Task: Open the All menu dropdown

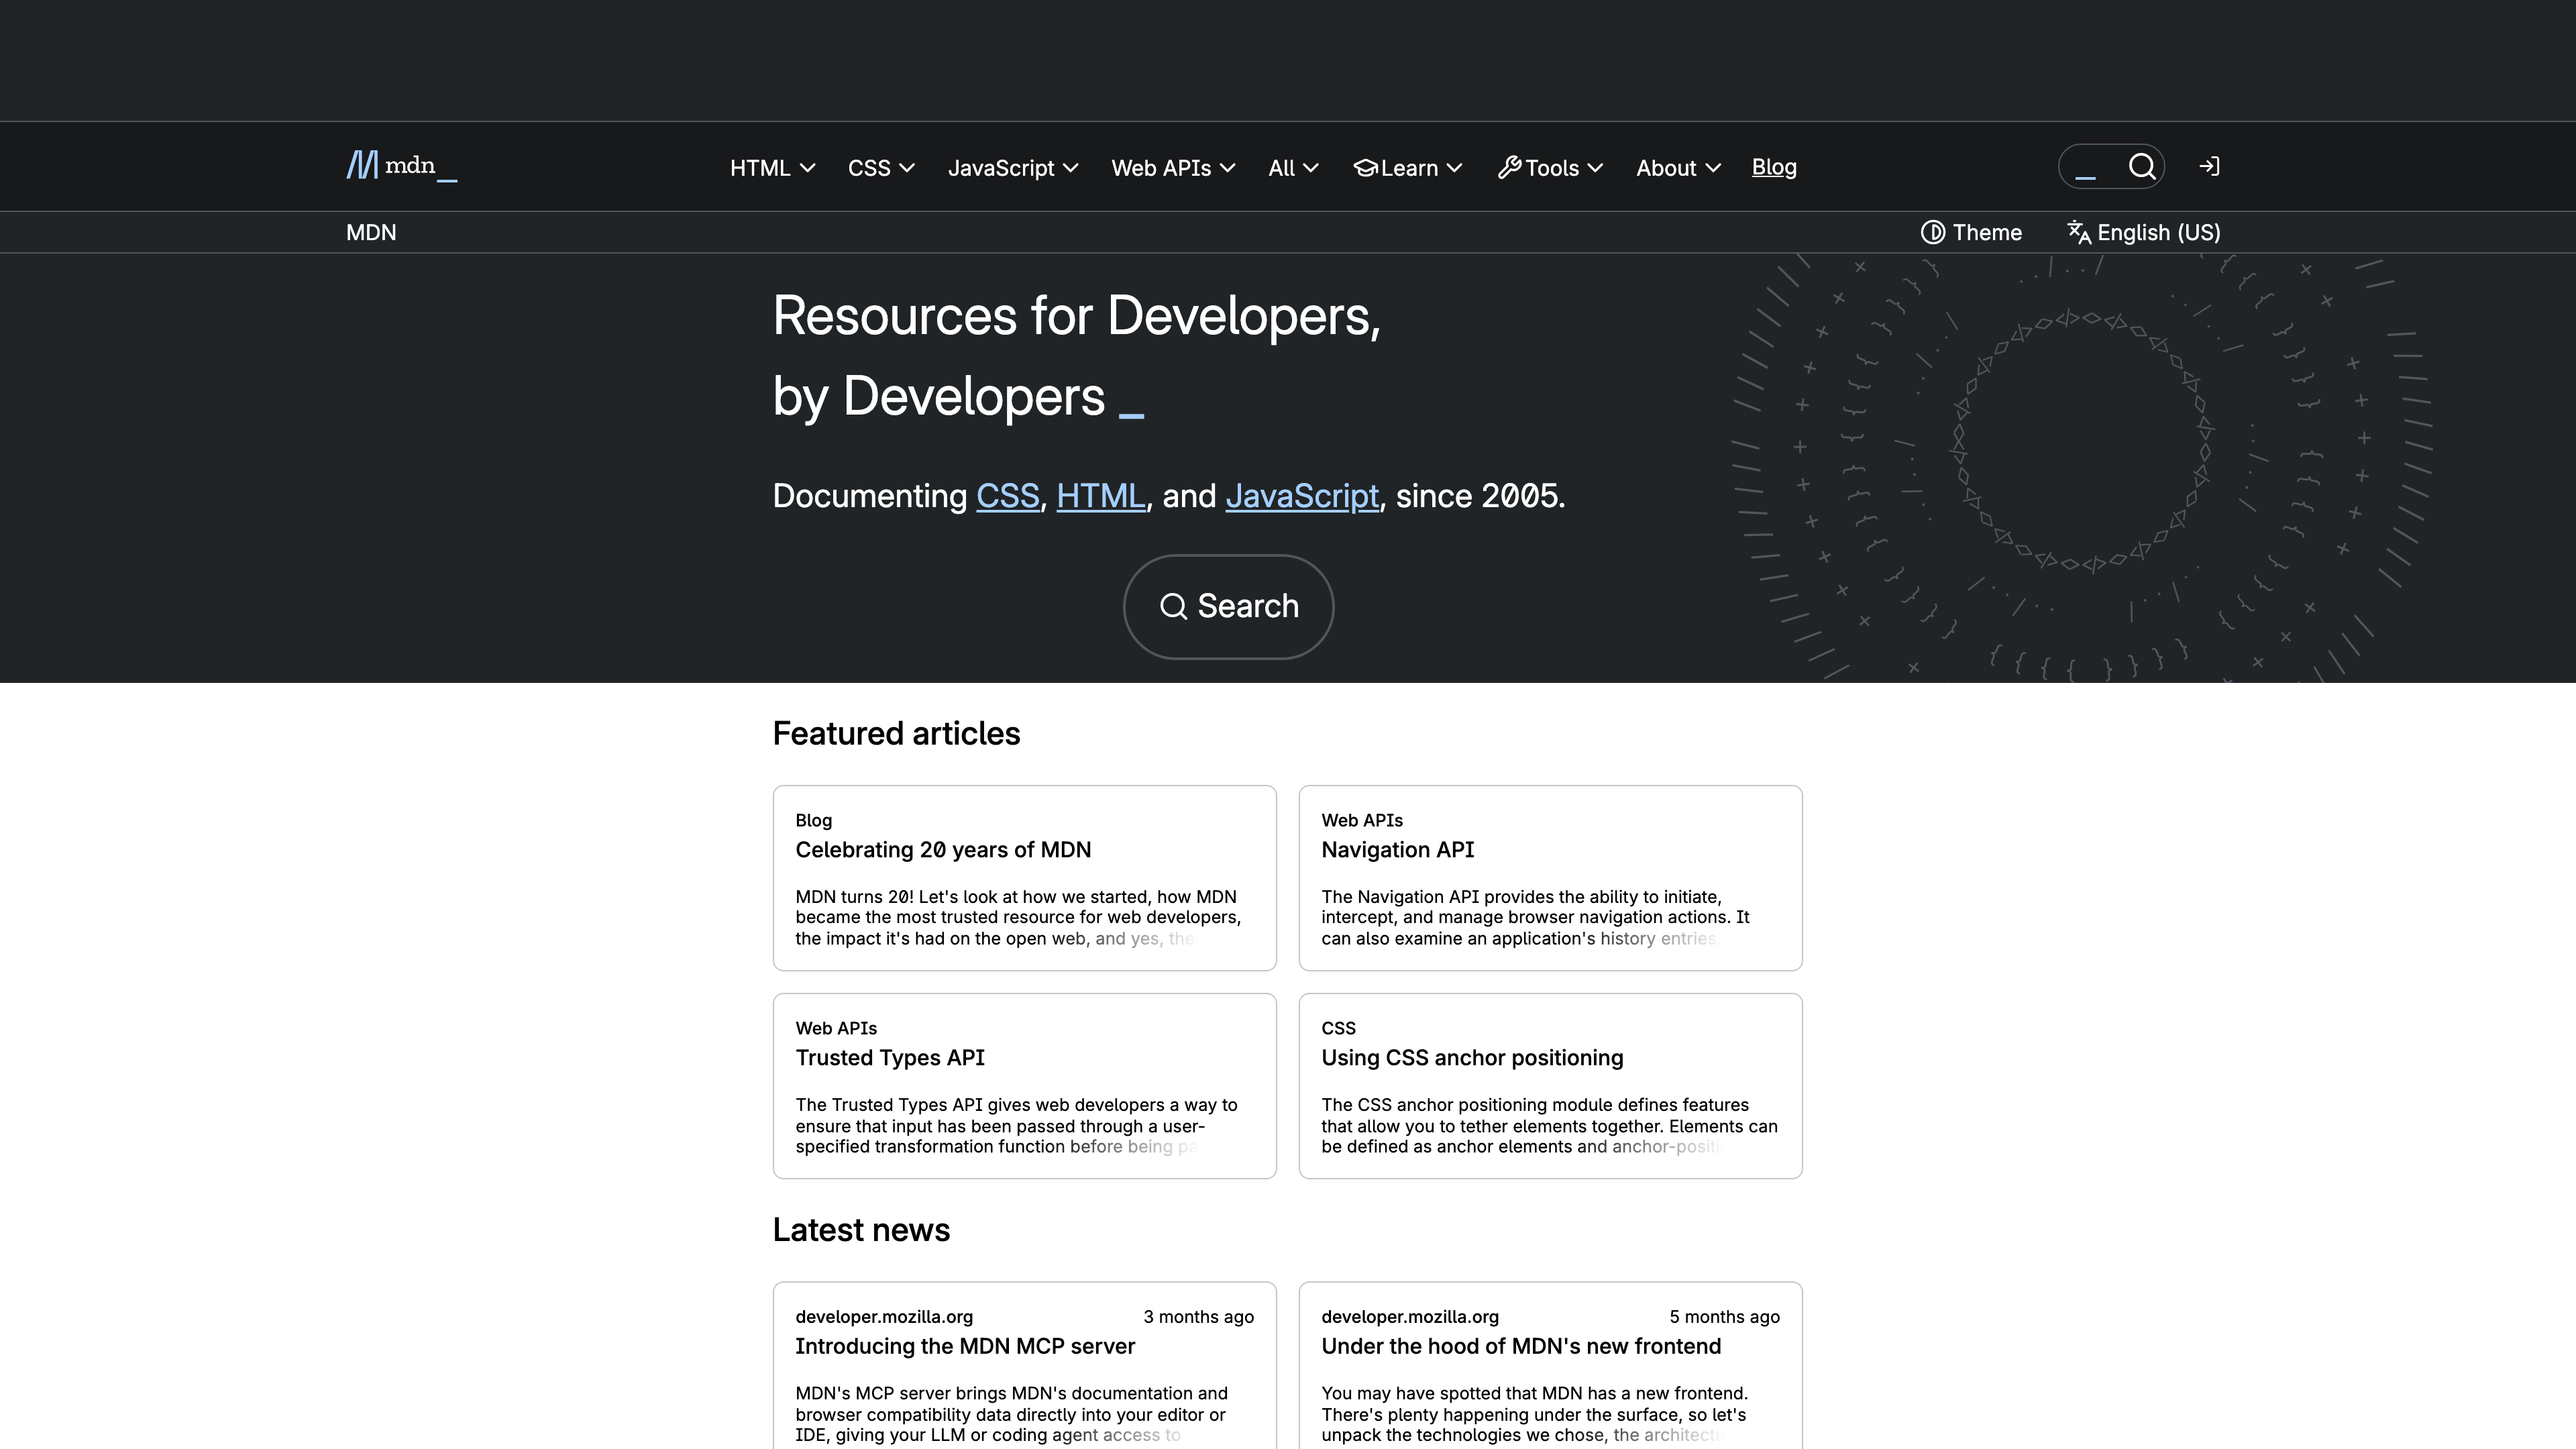Action: (1293, 167)
